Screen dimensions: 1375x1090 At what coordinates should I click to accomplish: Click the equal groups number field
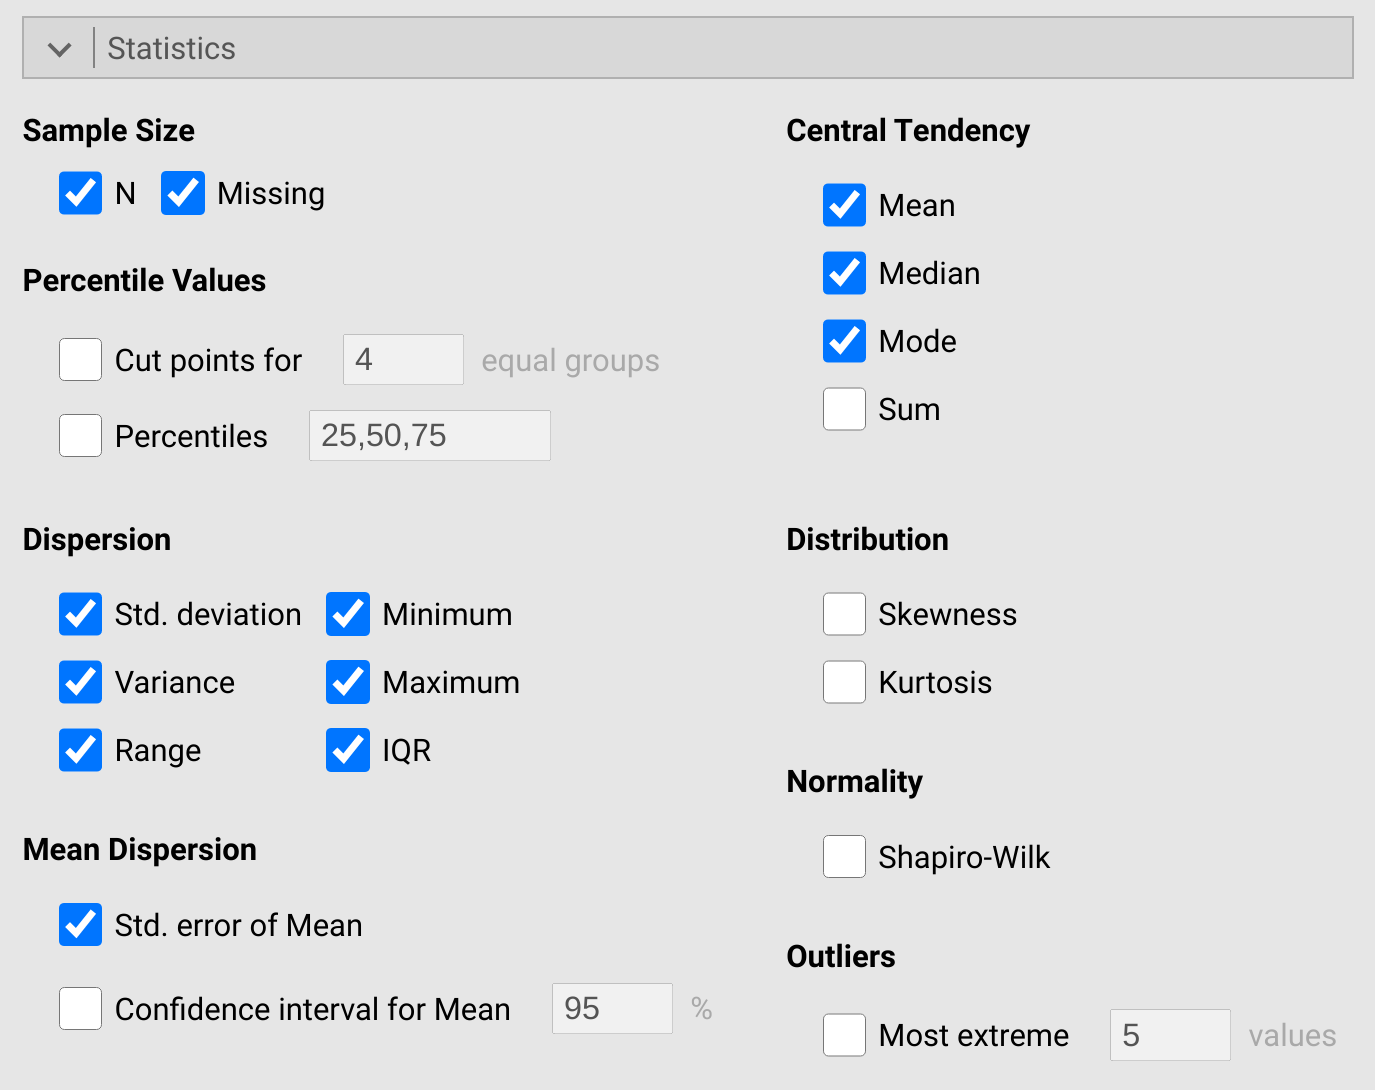tap(402, 360)
